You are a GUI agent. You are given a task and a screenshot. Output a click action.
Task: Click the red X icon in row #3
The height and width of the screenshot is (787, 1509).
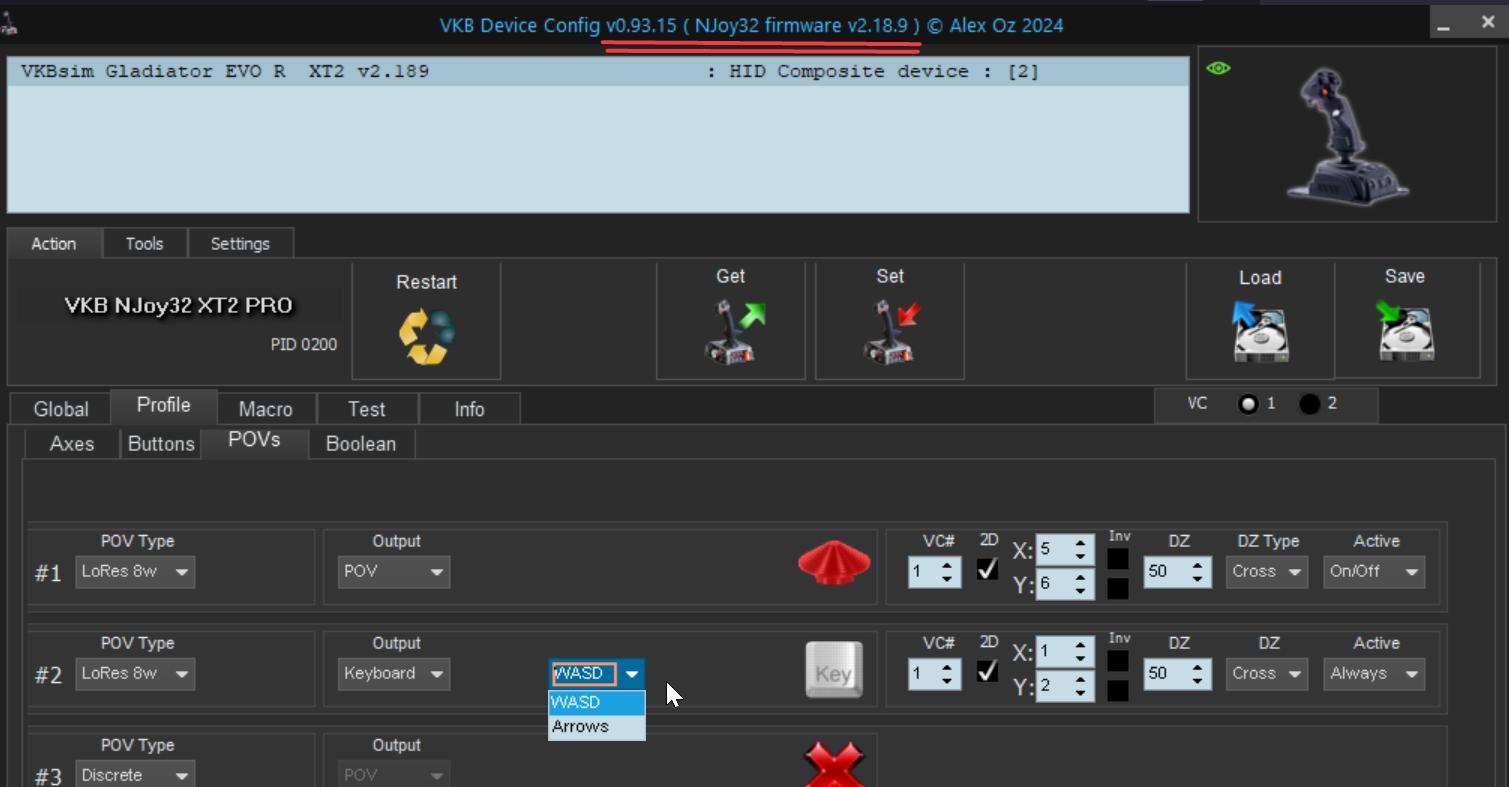pyautogui.click(x=834, y=765)
